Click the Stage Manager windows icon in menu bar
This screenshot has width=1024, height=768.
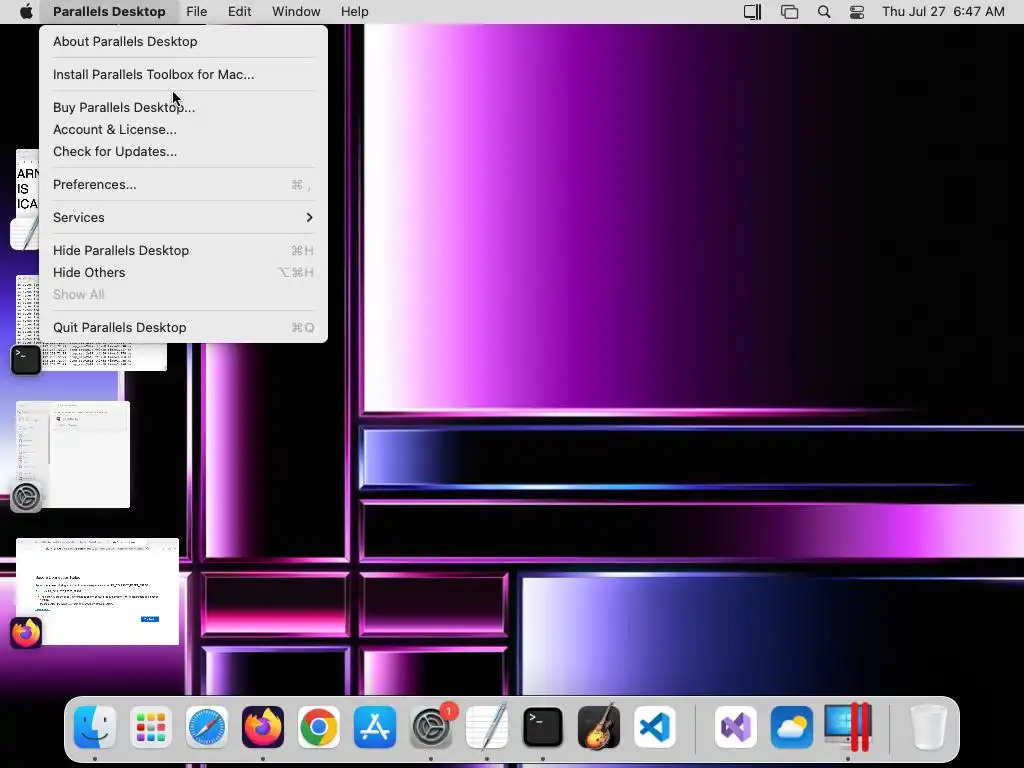pos(790,12)
